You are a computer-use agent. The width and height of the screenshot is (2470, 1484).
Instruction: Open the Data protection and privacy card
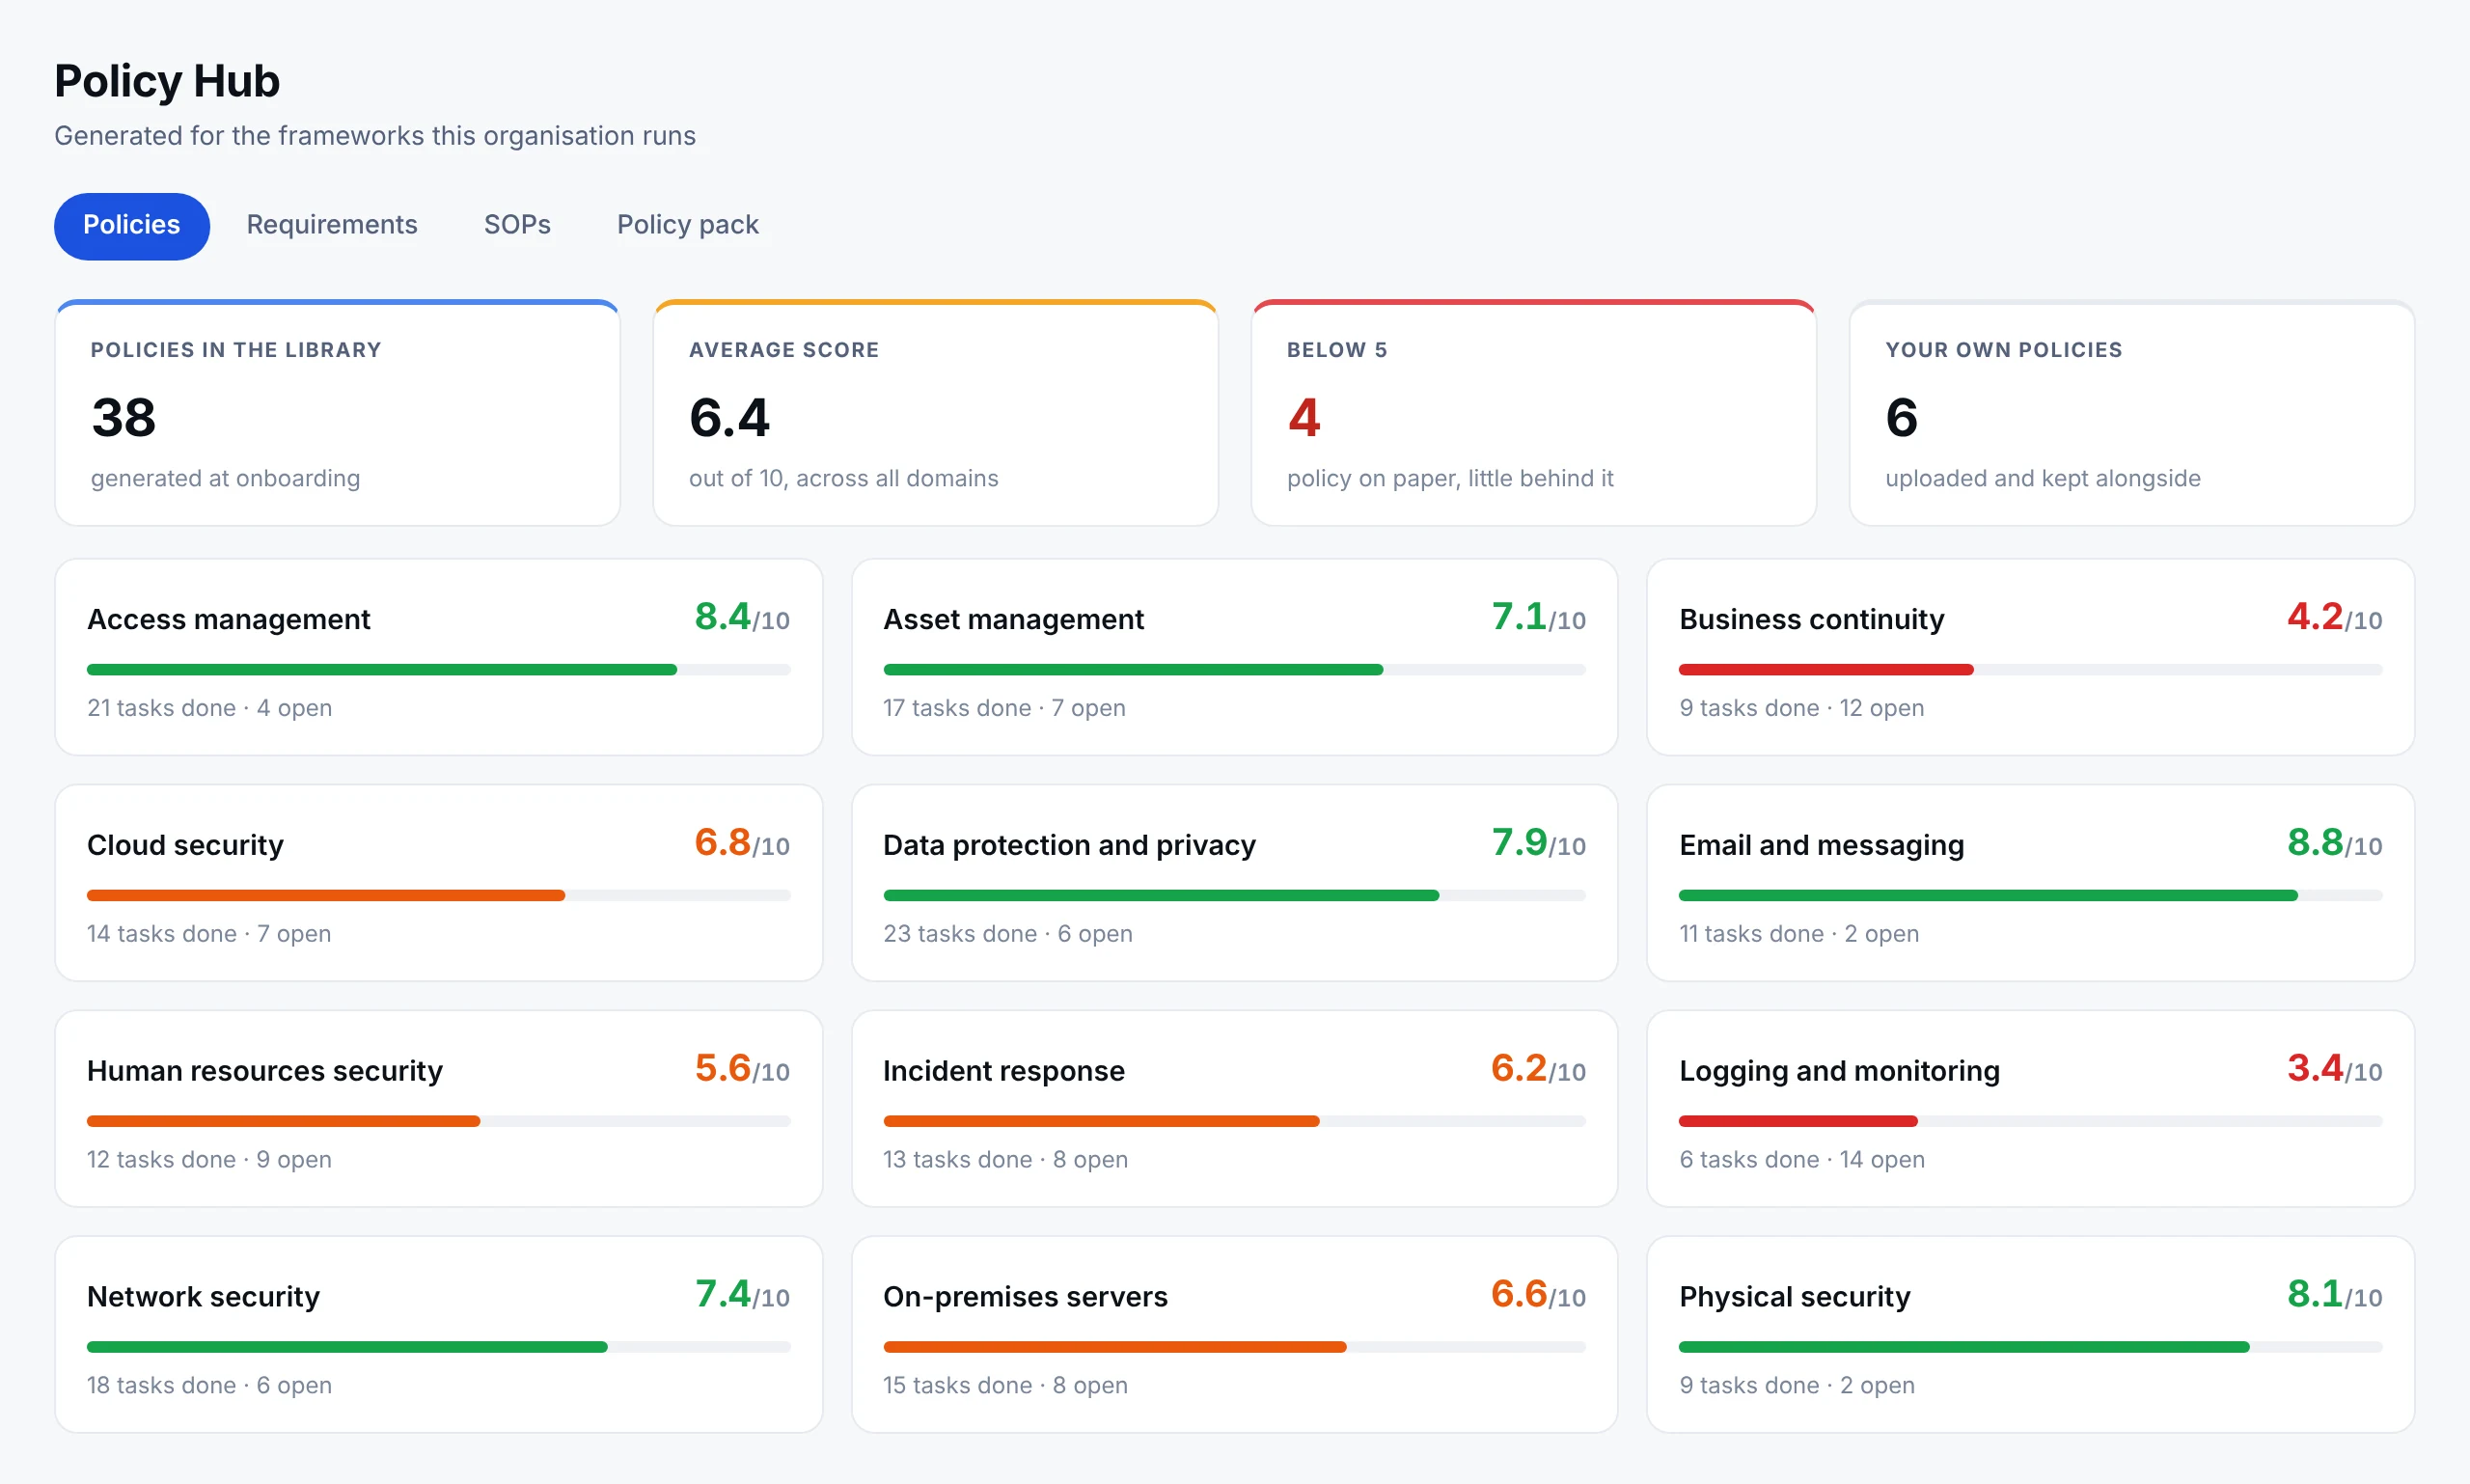pyautogui.click(x=1235, y=883)
